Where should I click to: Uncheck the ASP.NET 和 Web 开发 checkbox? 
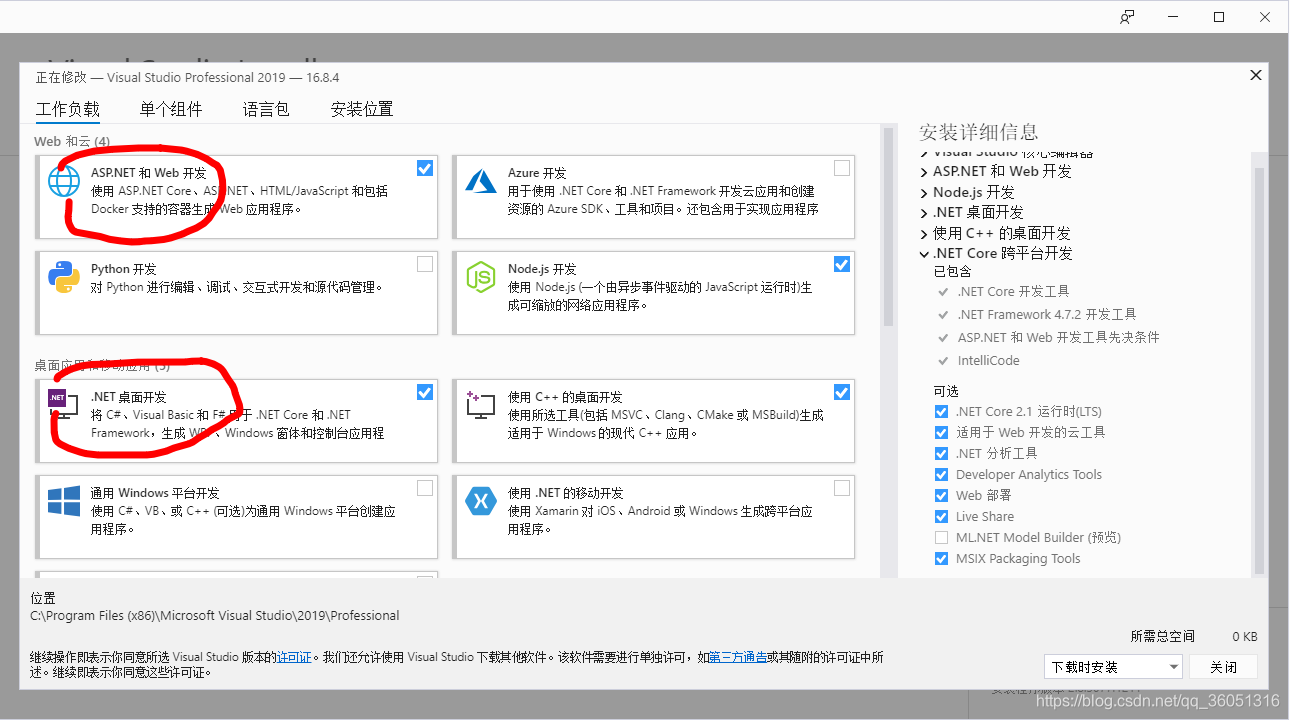click(x=424, y=167)
